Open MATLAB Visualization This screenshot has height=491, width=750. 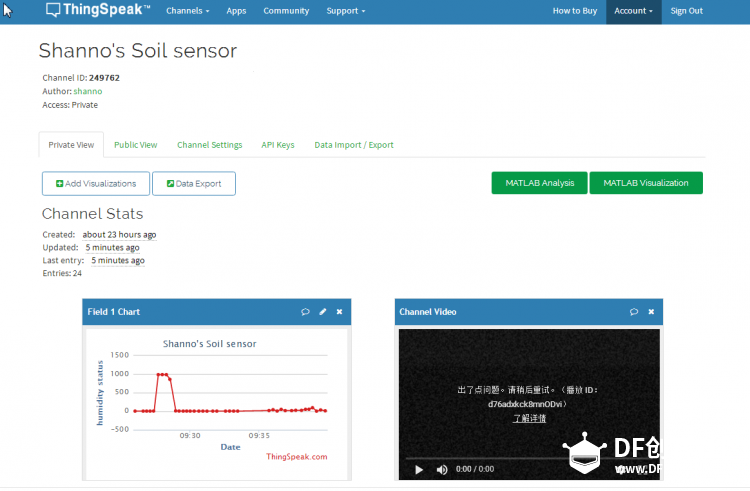click(646, 183)
